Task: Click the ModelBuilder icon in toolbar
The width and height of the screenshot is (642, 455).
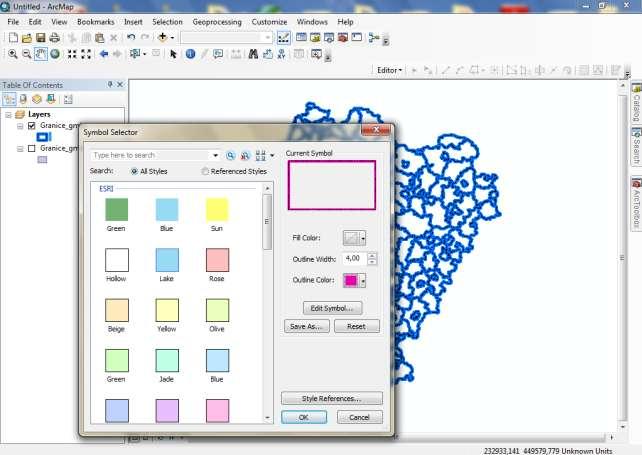Action: pyautogui.click(x=373, y=38)
